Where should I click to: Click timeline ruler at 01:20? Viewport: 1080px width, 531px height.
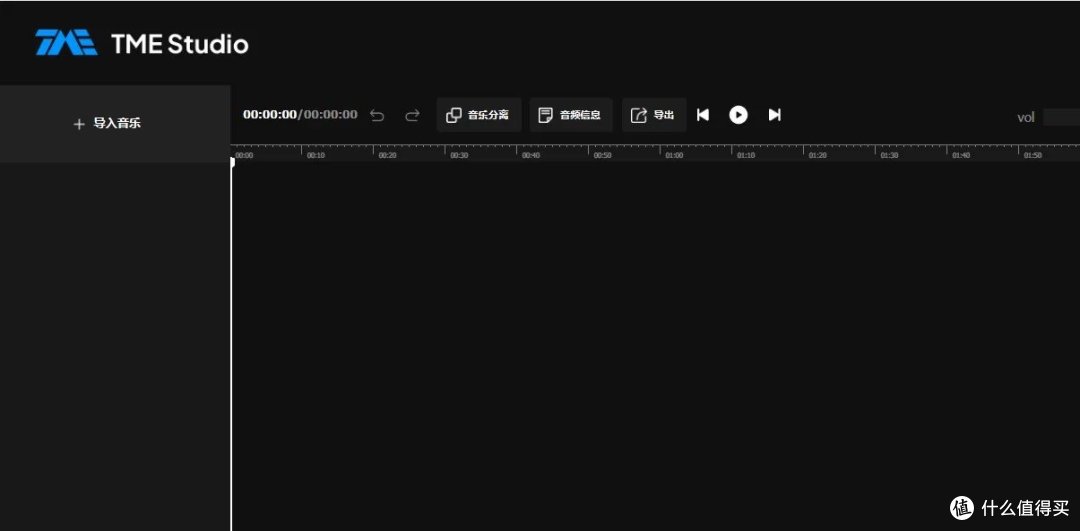click(x=817, y=156)
